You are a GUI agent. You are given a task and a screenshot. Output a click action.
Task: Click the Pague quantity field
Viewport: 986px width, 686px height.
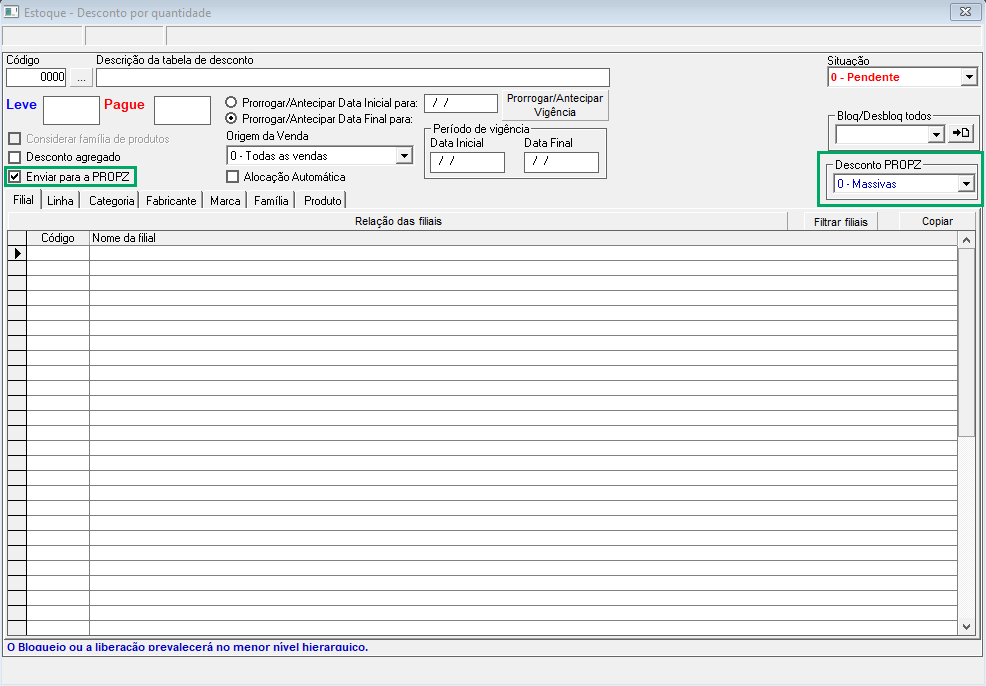click(182, 110)
